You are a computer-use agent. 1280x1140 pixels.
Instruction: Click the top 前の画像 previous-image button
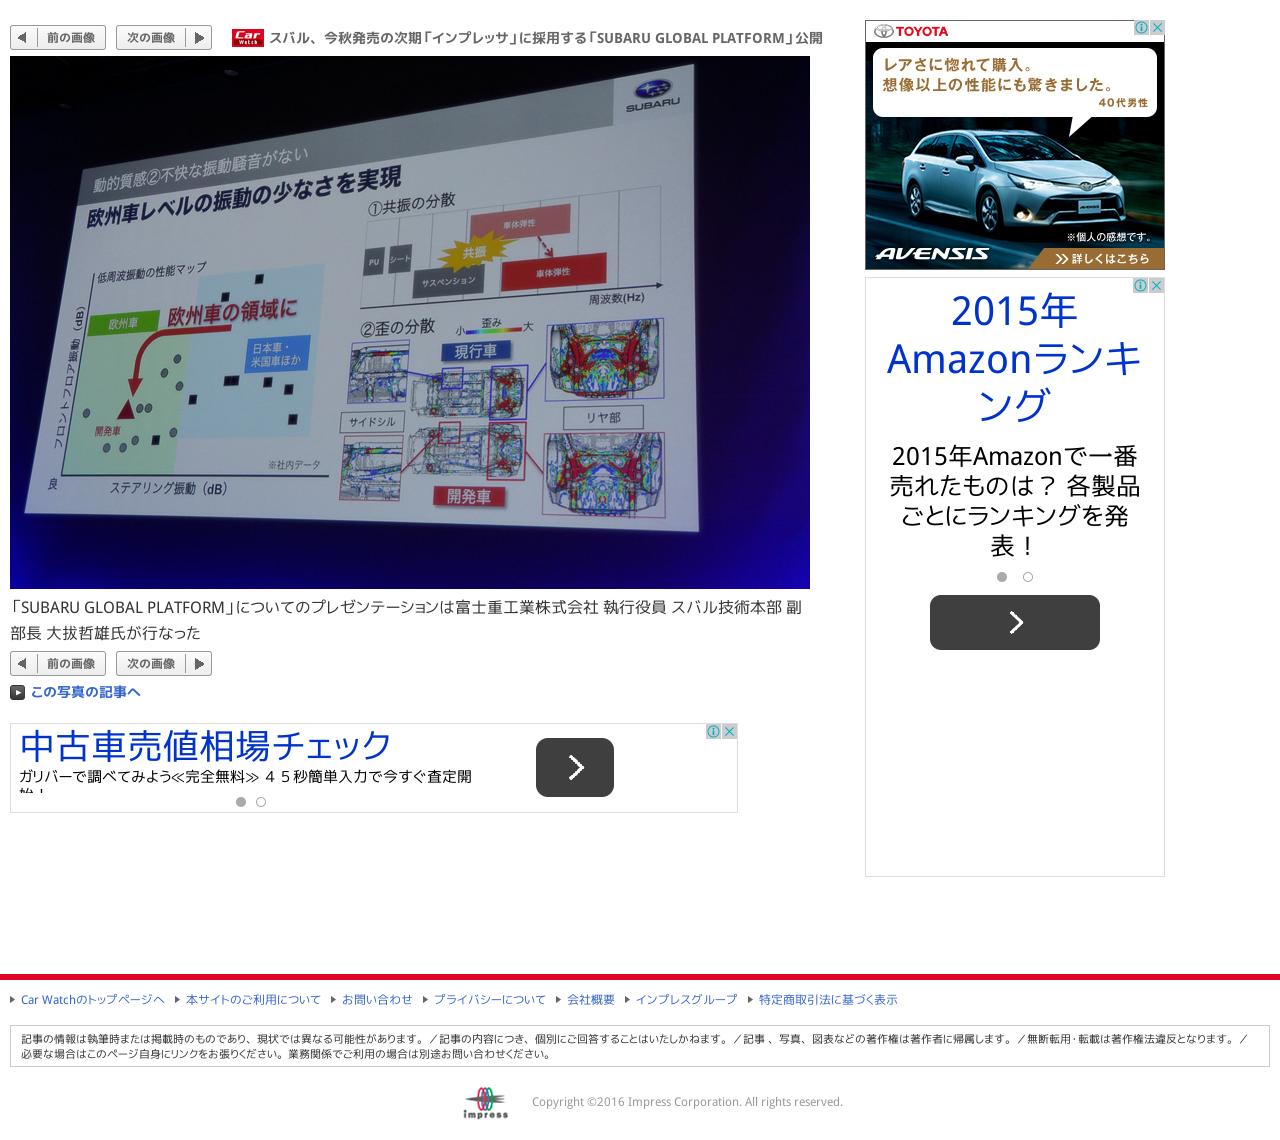click(58, 38)
